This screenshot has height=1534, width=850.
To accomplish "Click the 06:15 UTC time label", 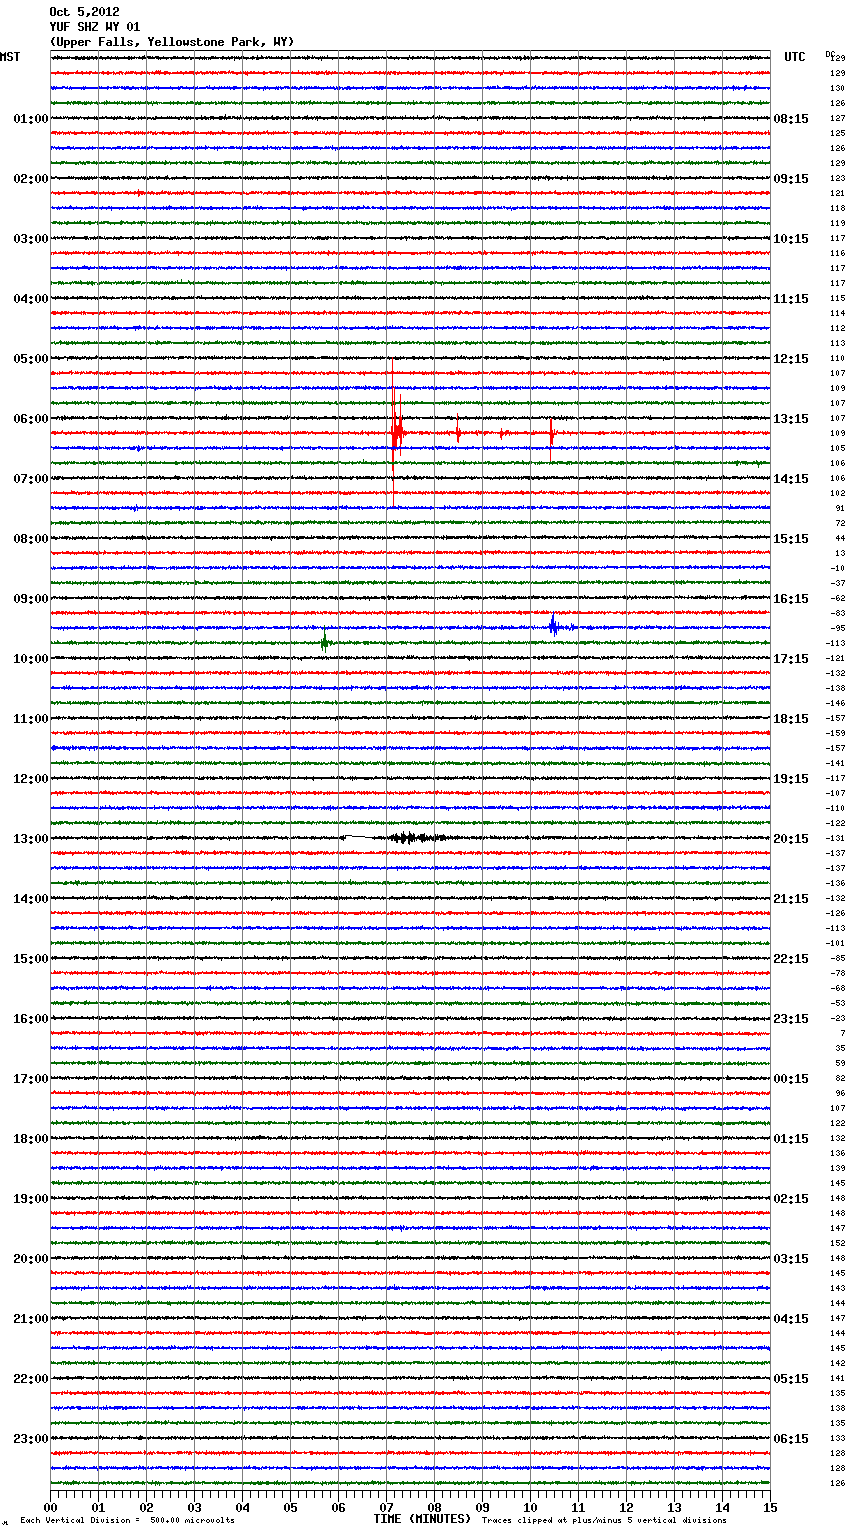I will tap(791, 1439).
